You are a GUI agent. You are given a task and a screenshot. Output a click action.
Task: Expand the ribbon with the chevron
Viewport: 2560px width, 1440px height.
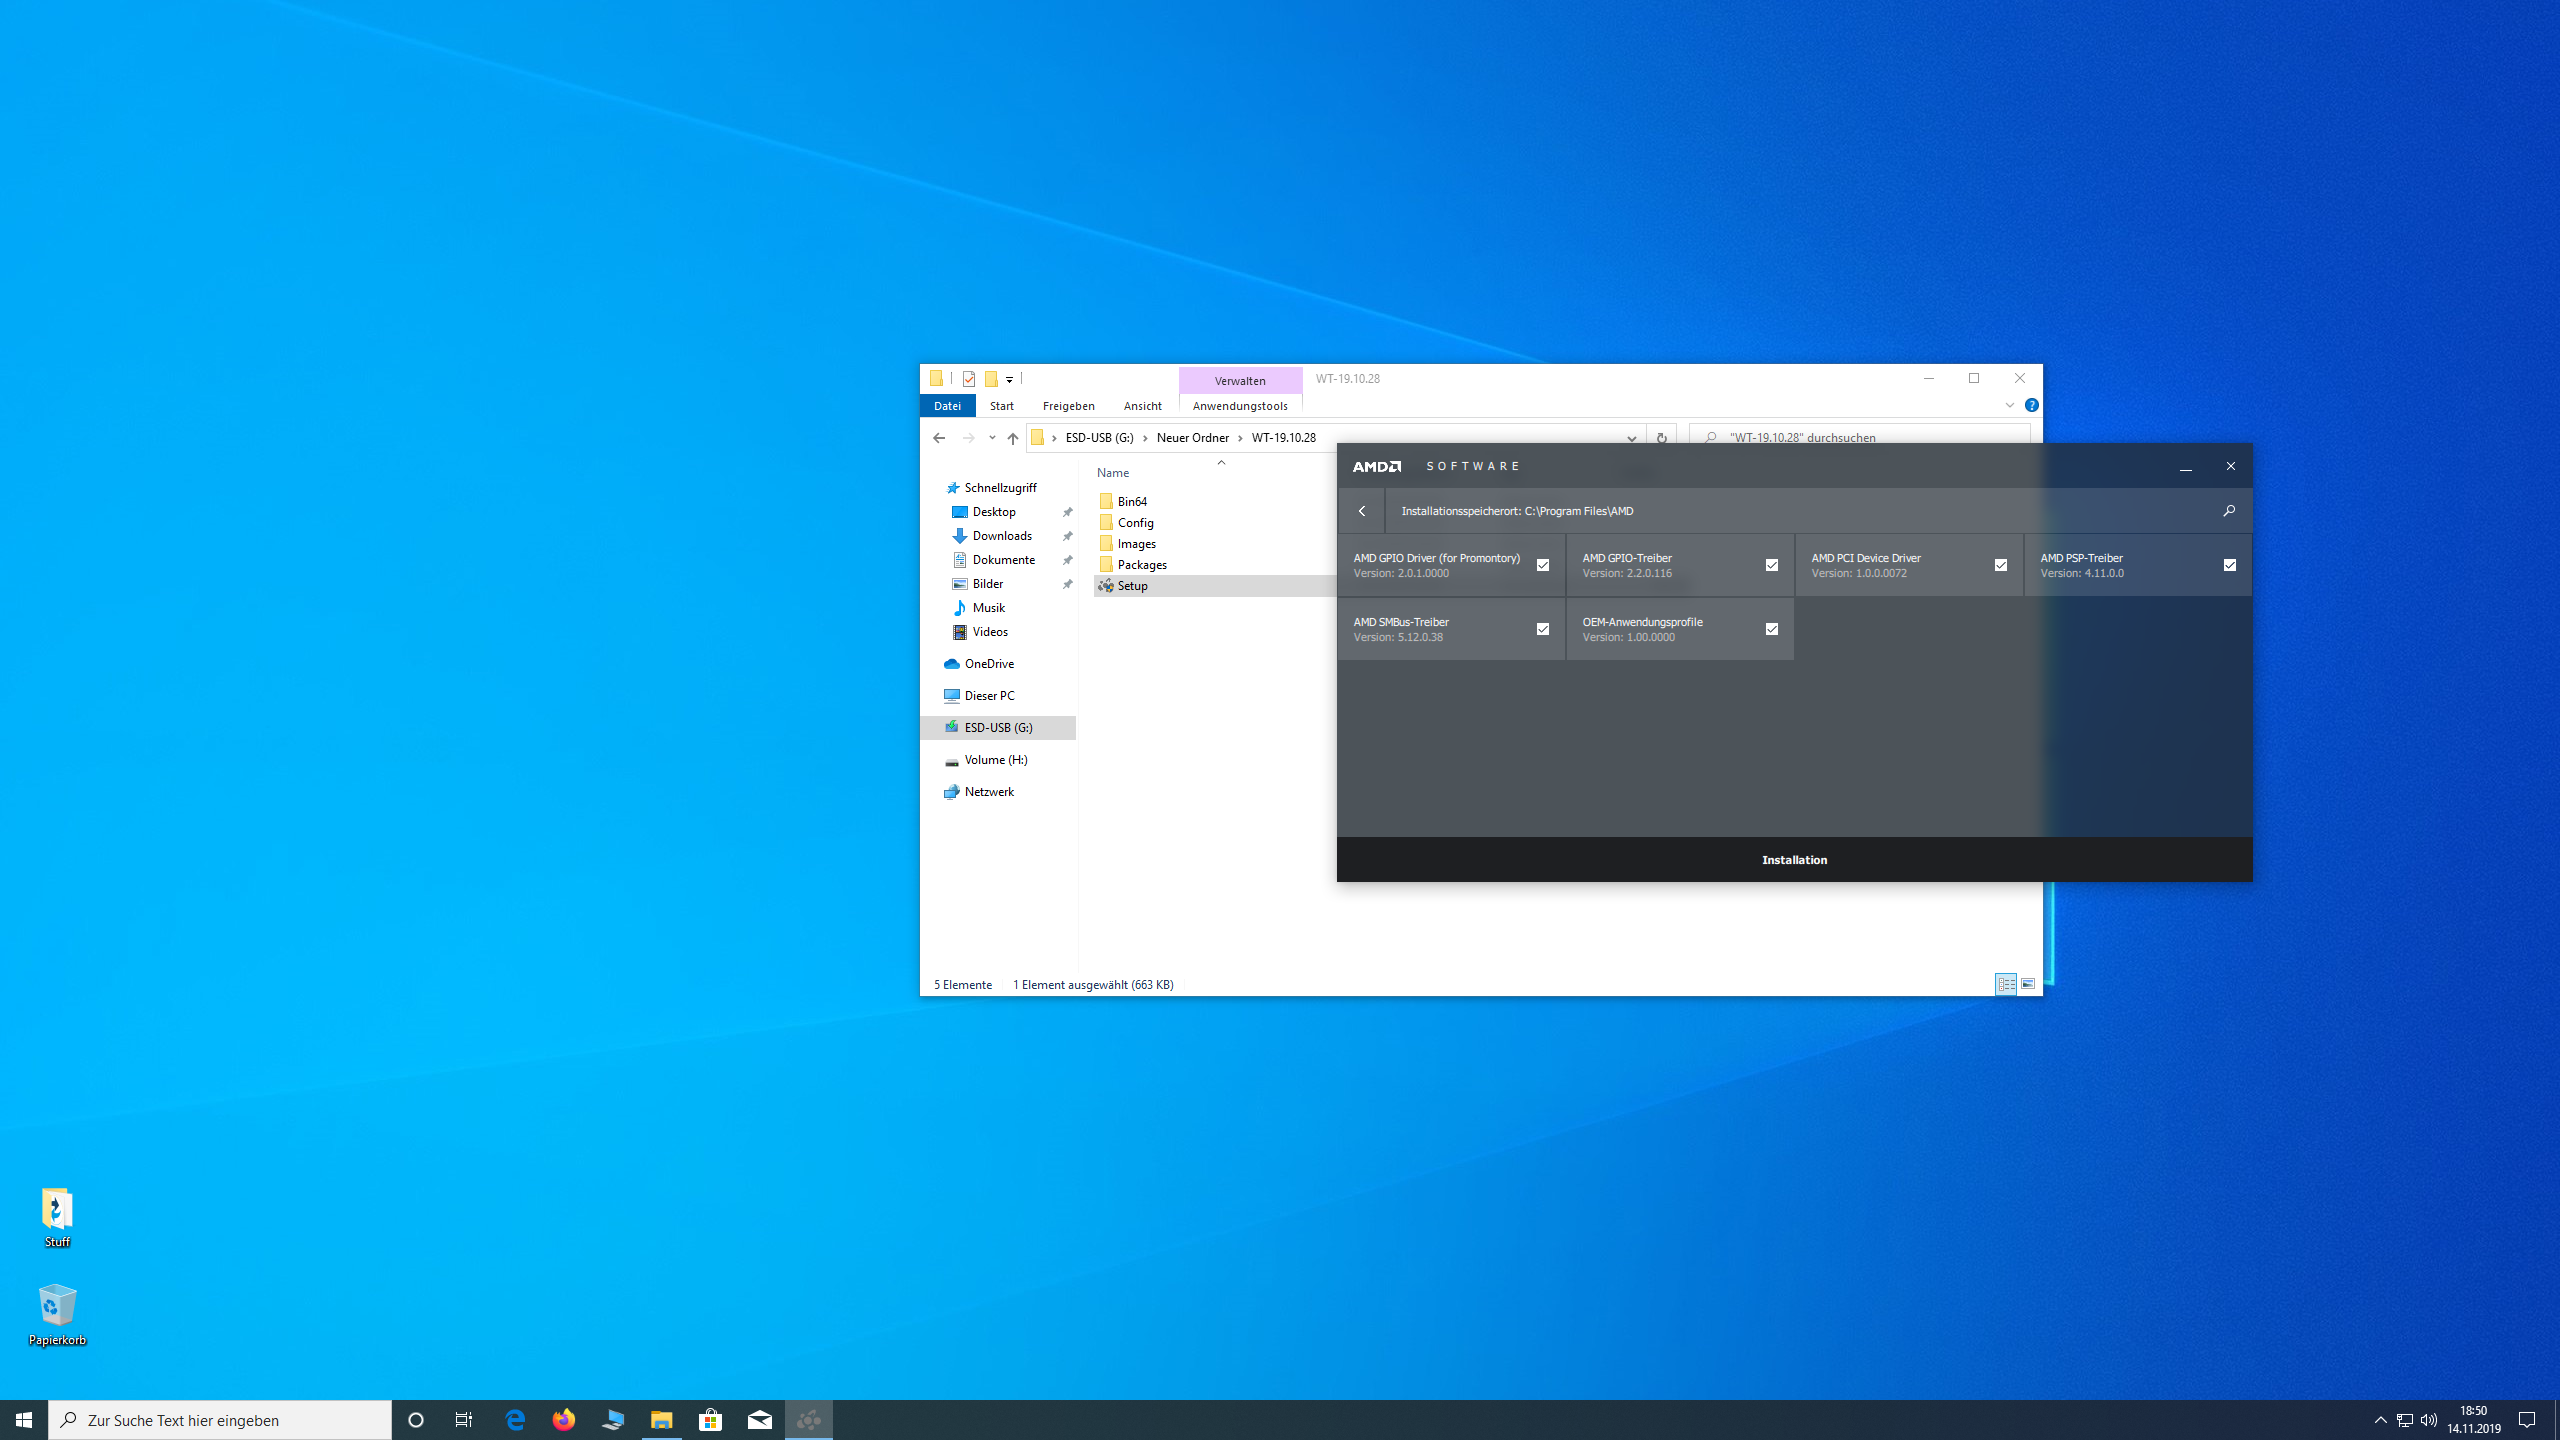(2009, 405)
